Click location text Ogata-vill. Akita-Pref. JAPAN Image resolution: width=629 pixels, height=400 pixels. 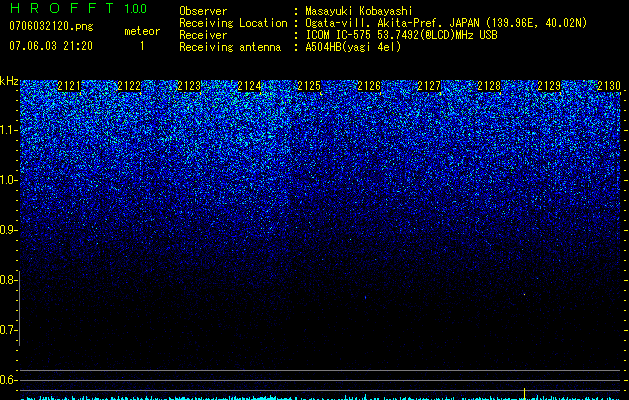392,23
